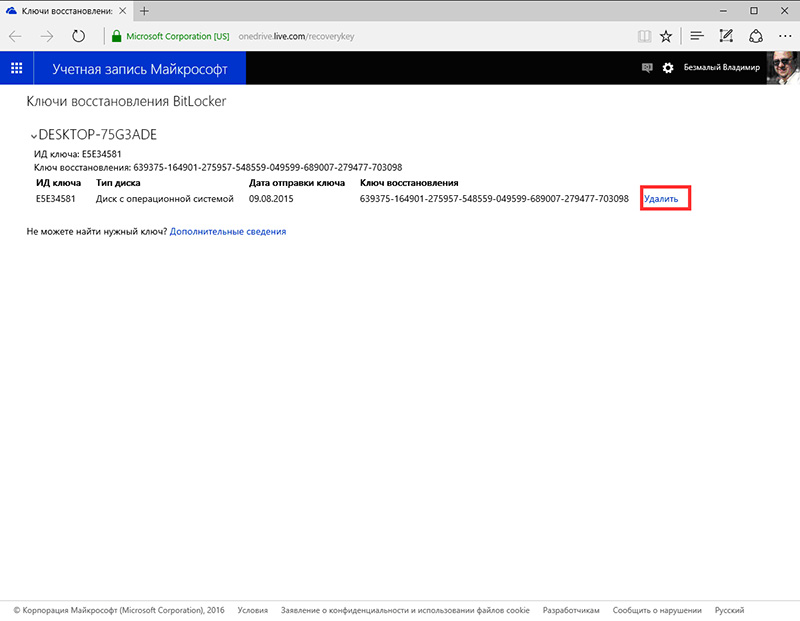Open the Share icon in Edge toolbar

click(x=756, y=36)
